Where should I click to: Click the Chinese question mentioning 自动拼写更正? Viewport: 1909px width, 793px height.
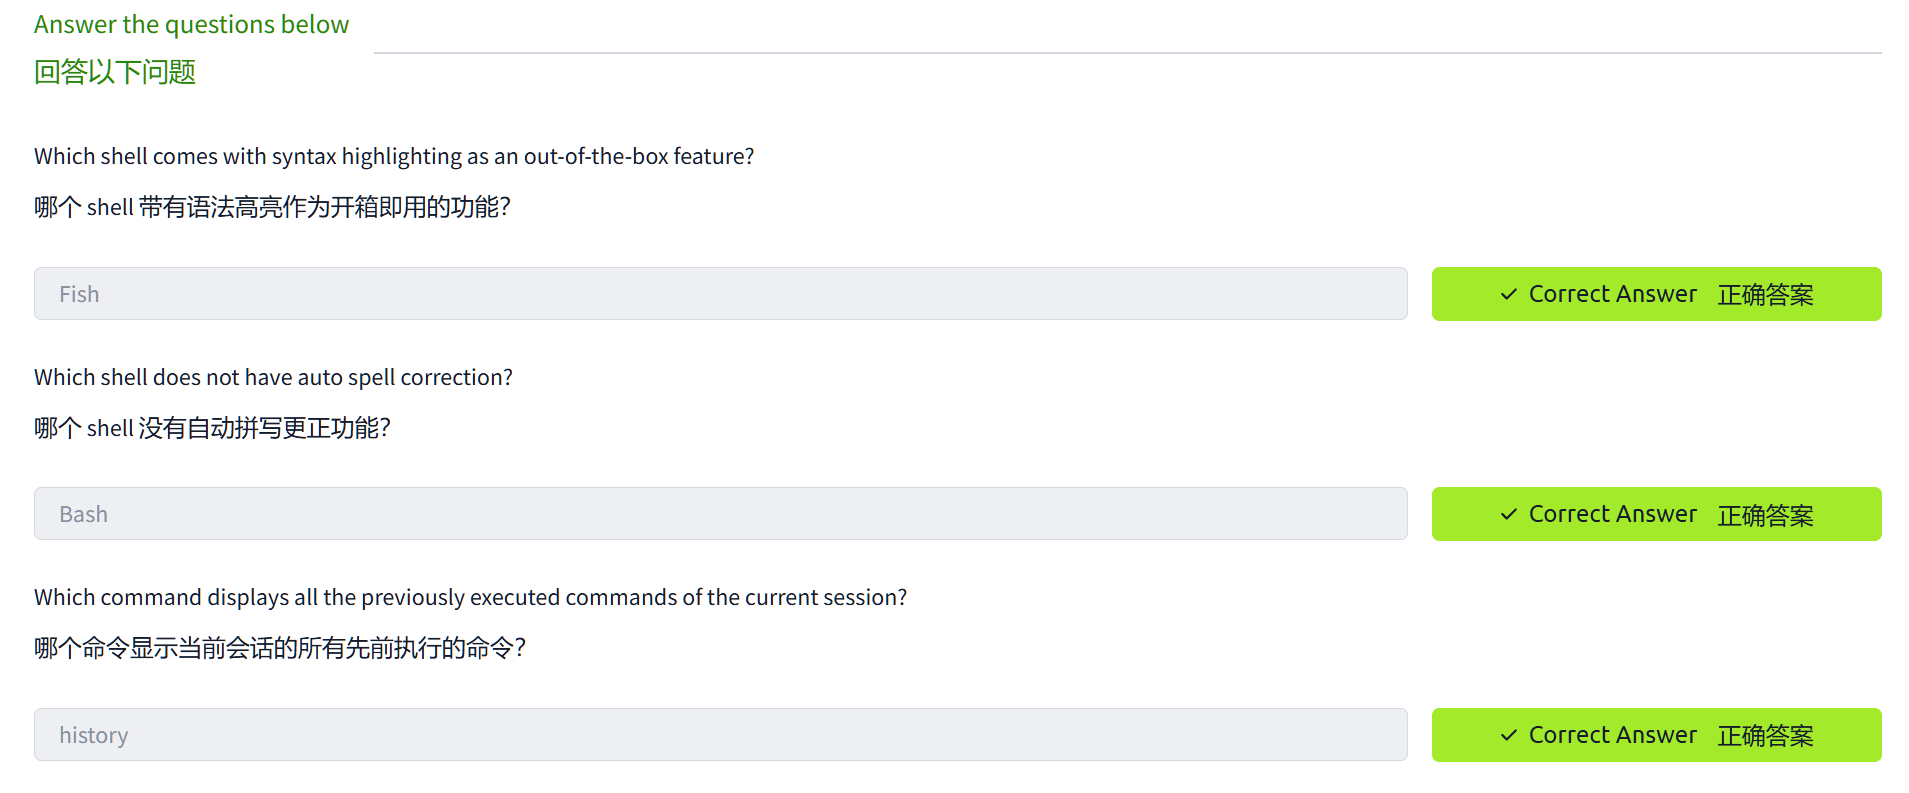pyautogui.click(x=212, y=428)
